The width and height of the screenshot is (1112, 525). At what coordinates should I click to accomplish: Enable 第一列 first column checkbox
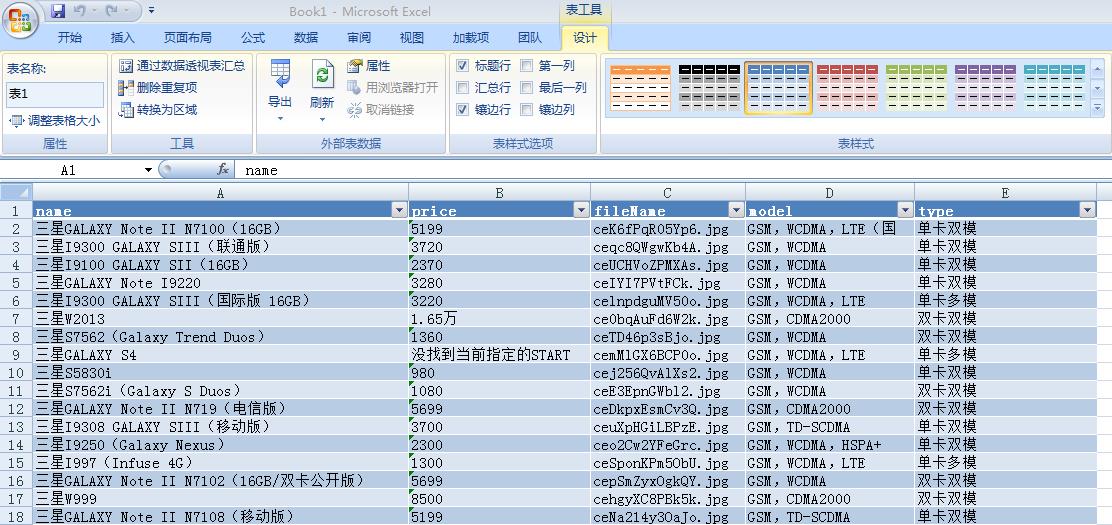pyautogui.click(x=527, y=66)
